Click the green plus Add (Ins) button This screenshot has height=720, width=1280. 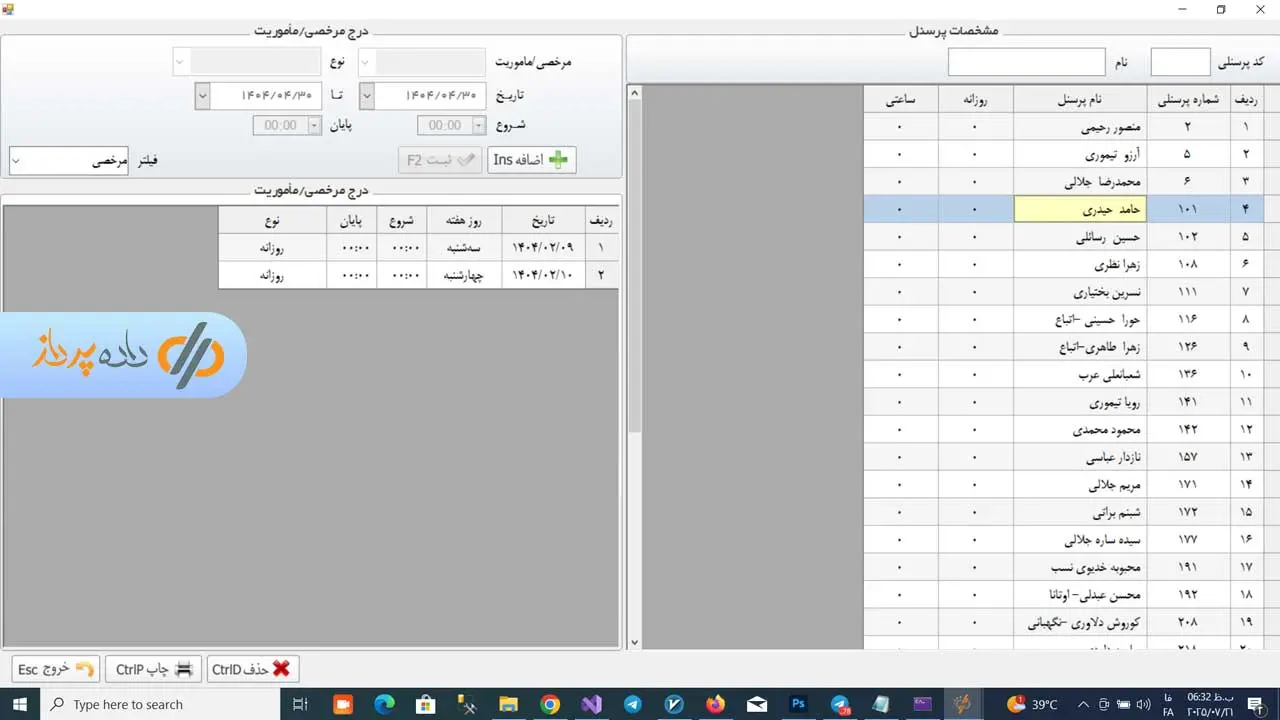[531, 160]
